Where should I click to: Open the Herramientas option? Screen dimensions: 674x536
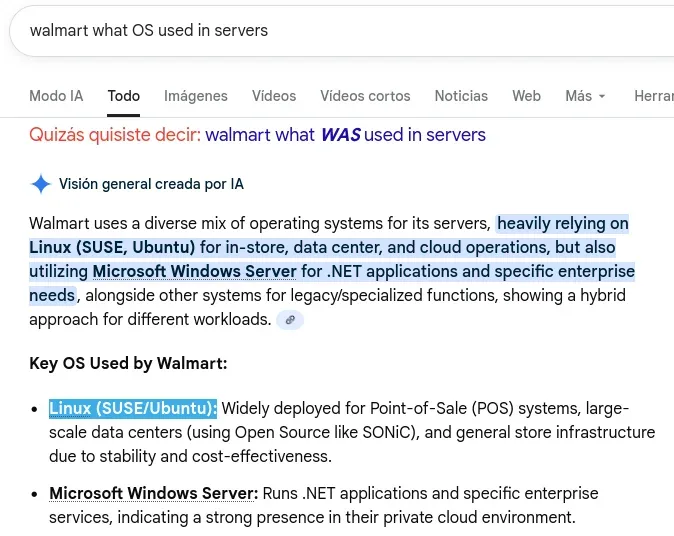(654, 96)
